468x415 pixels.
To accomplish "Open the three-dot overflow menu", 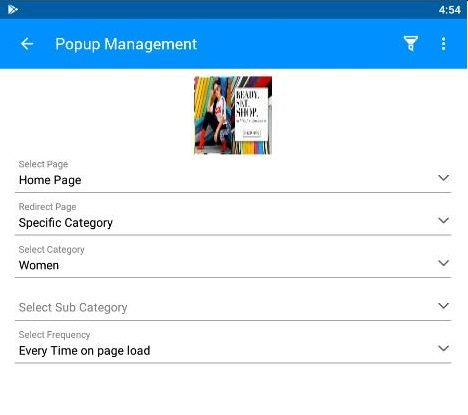I will click(x=443, y=44).
